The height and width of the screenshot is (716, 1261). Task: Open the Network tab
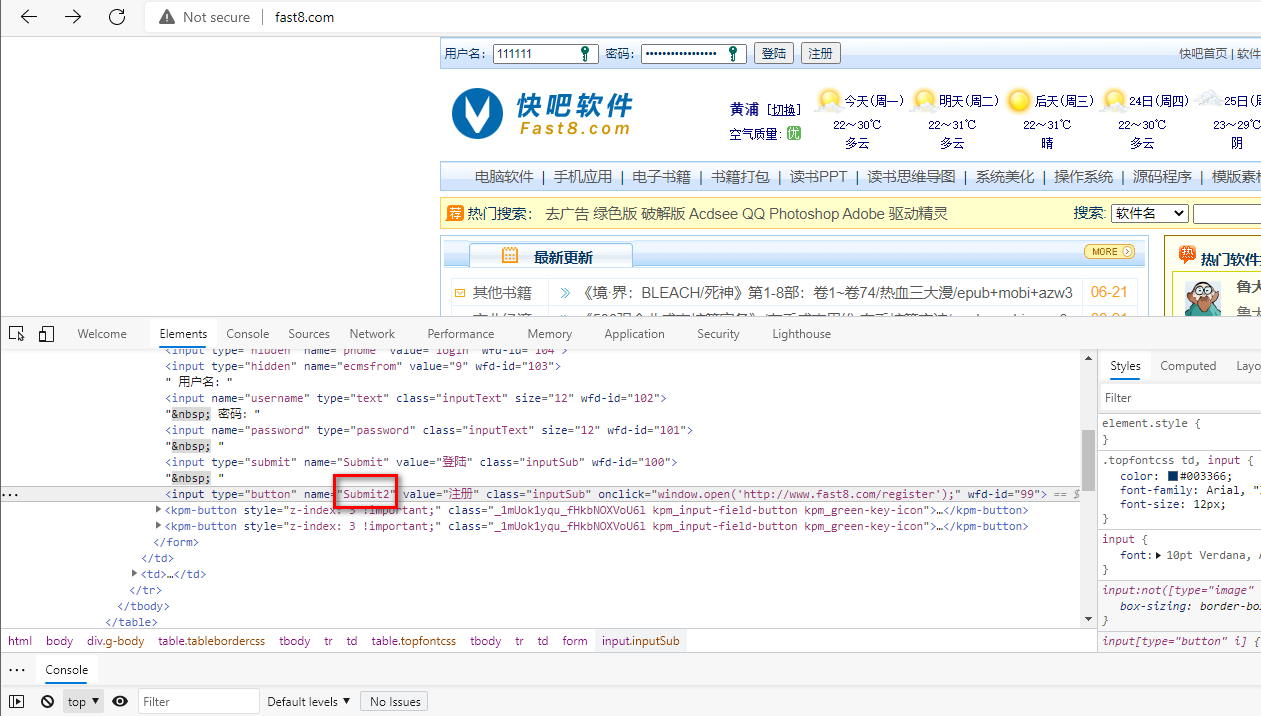(372, 334)
